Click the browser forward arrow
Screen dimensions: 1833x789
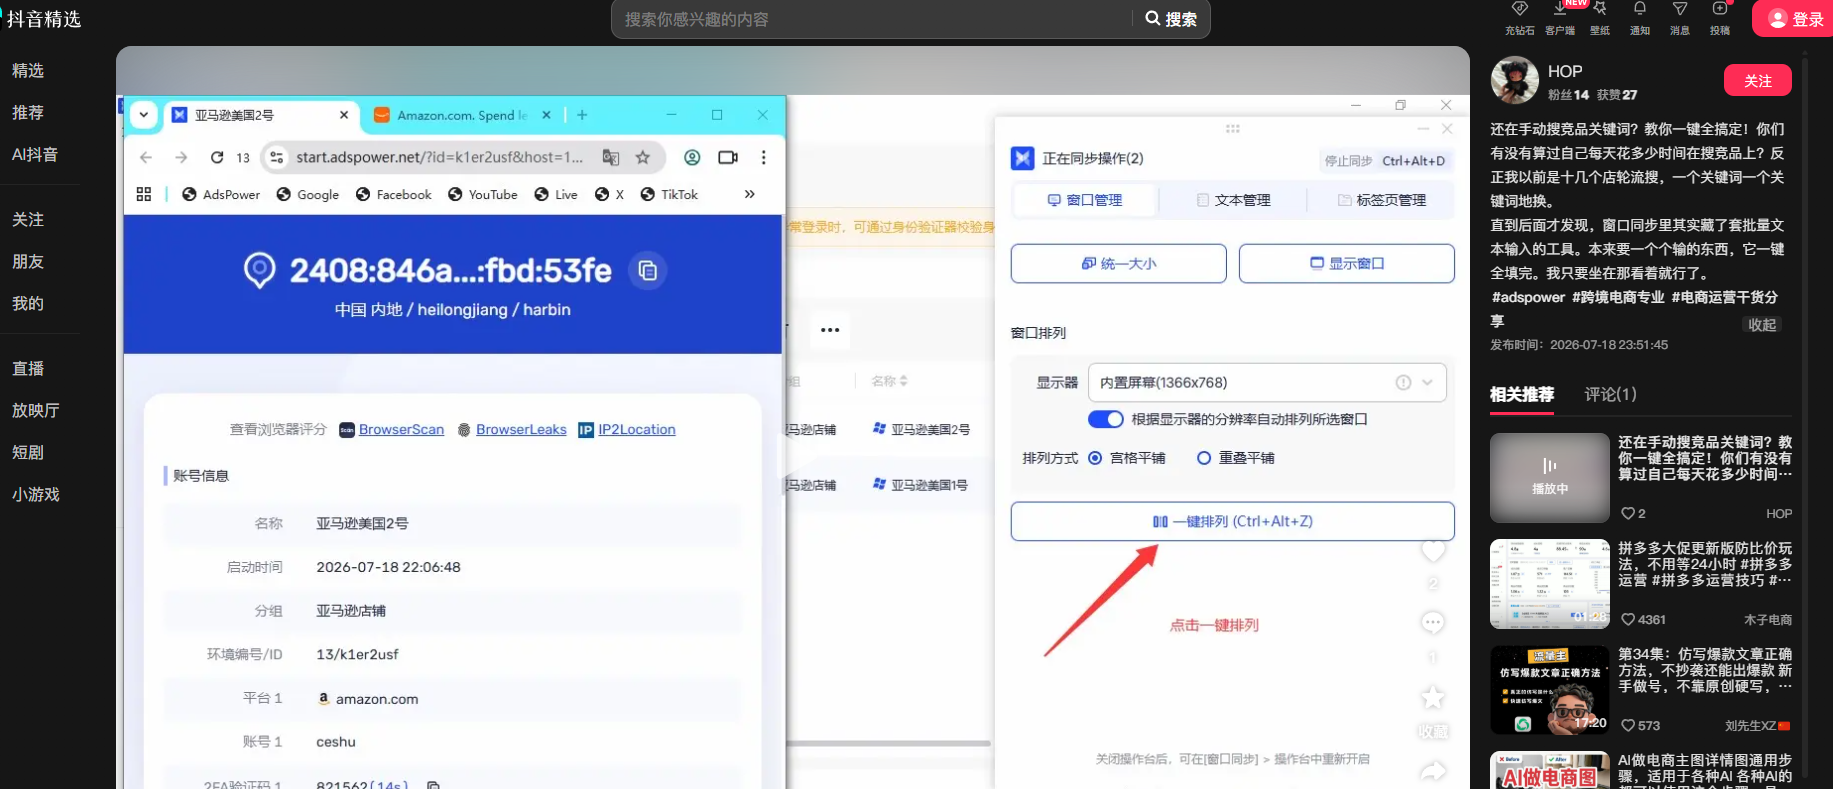(181, 157)
